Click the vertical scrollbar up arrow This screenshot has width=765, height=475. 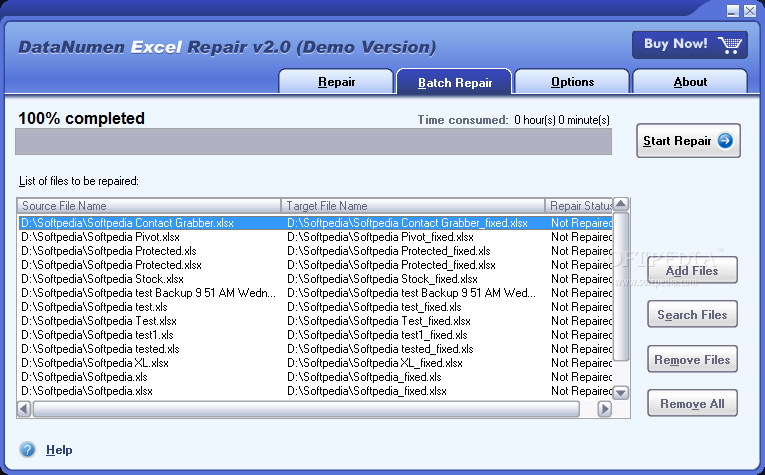pos(621,204)
